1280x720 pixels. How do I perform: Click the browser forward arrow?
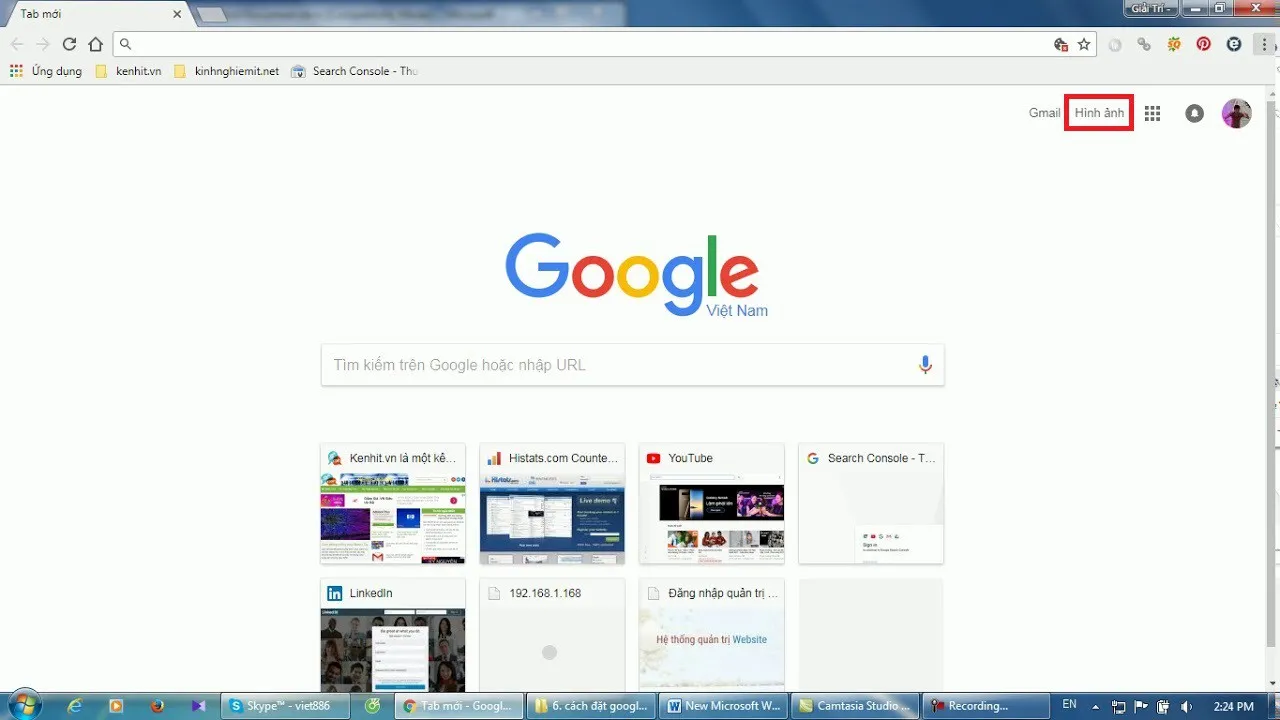point(43,44)
